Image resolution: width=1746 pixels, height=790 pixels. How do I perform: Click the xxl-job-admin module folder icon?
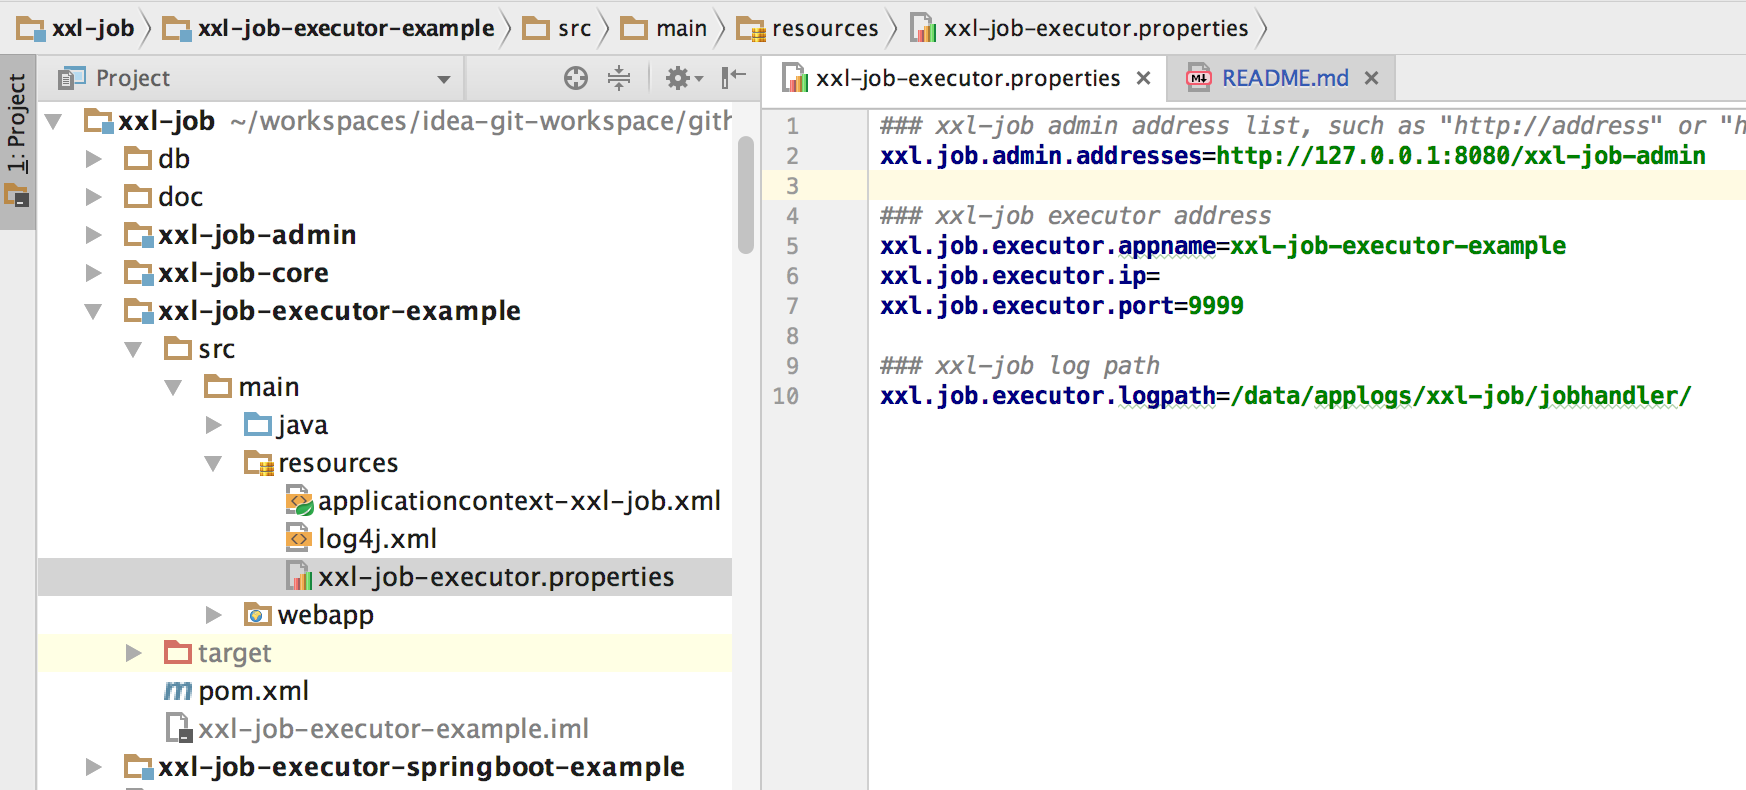tap(138, 235)
